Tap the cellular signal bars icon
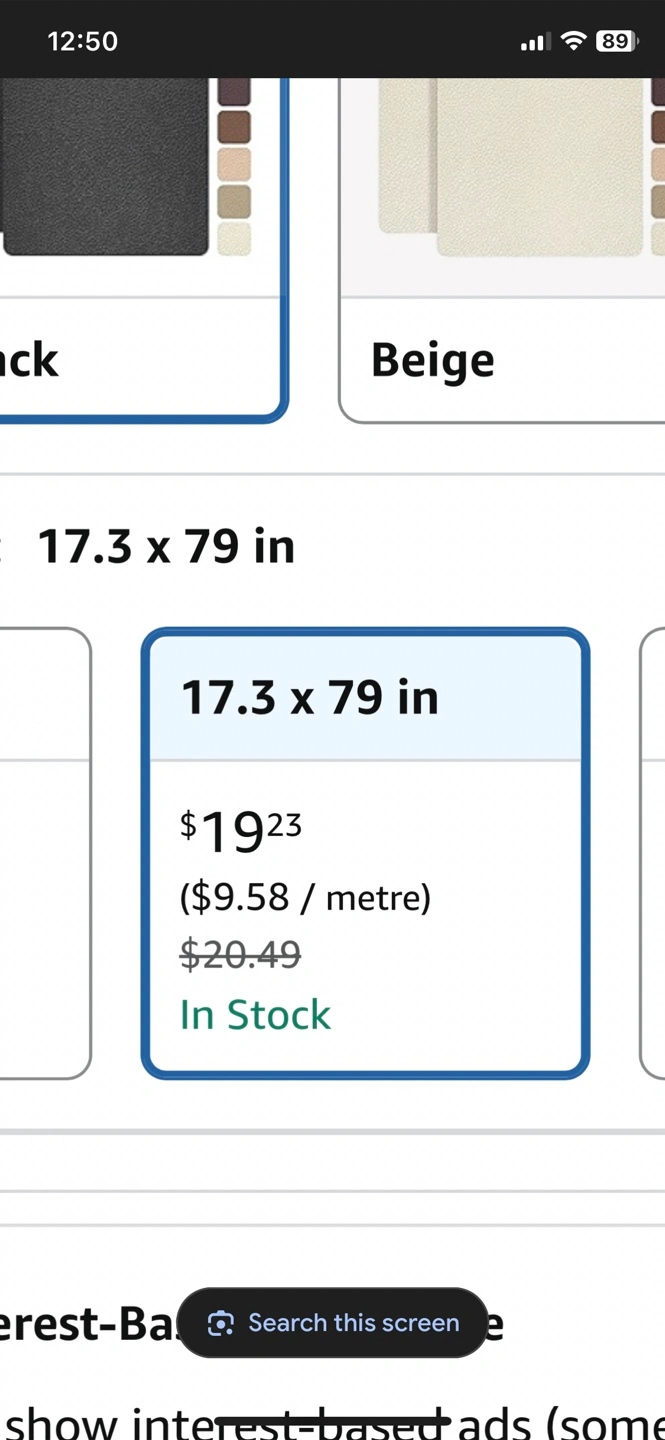The width and height of the screenshot is (665, 1440). pos(535,42)
